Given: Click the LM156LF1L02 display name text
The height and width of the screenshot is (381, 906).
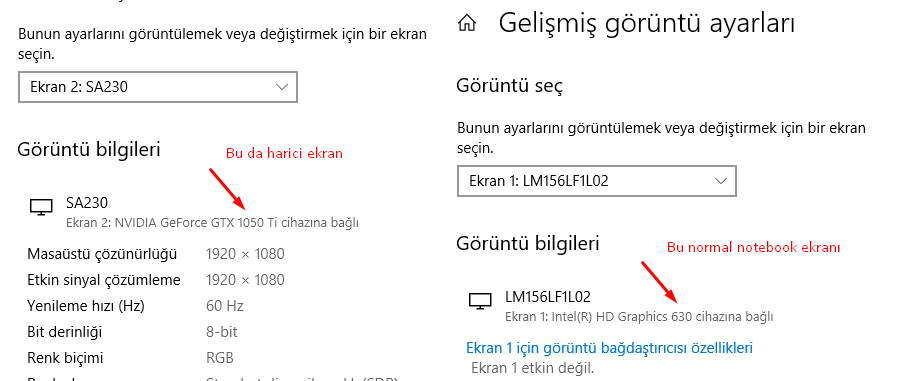Looking at the screenshot, I should (548, 297).
